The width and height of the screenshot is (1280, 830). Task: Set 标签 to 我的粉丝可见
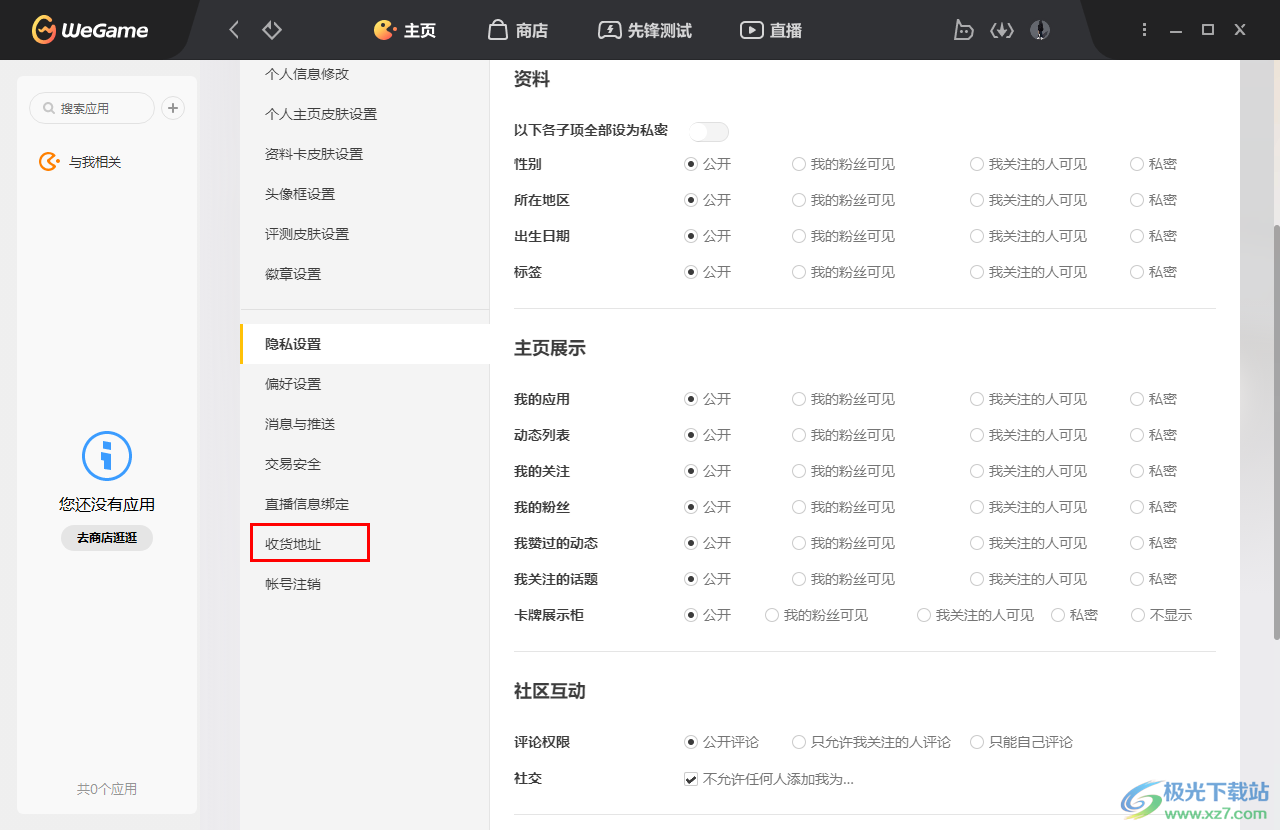799,272
